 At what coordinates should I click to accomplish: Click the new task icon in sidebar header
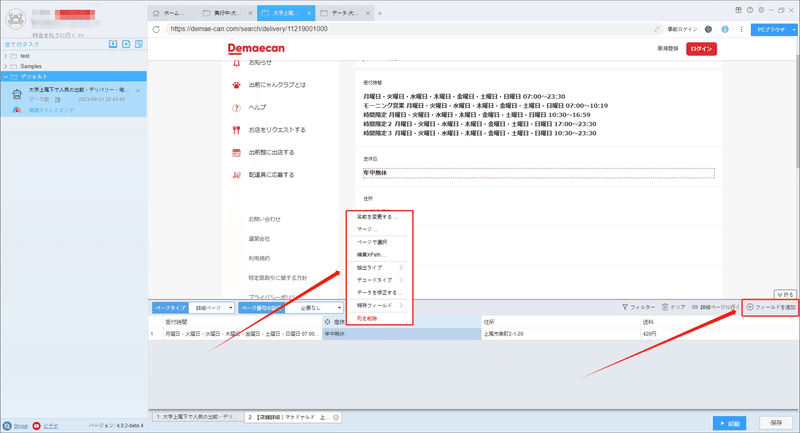coord(126,44)
